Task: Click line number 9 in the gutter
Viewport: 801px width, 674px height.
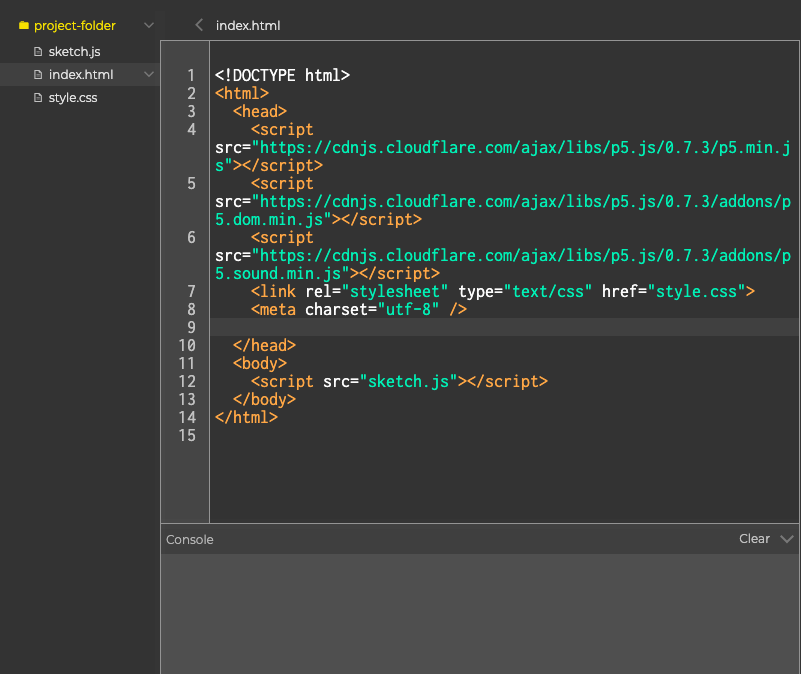Action: [x=190, y=327]
